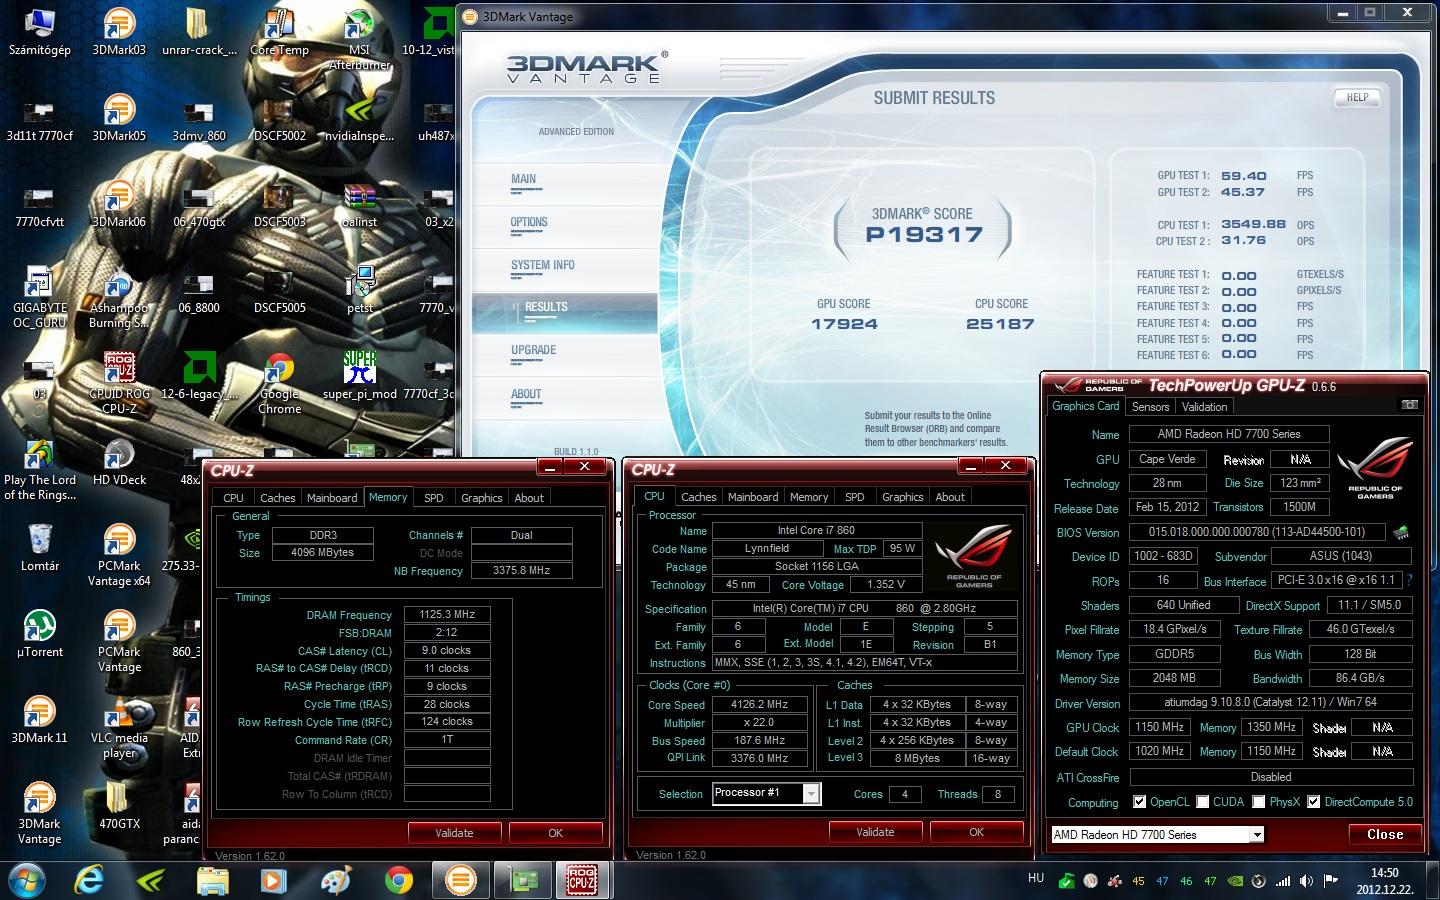
Task: Click OK in CPU-Z processor window
Action: (x=976, y=831)
